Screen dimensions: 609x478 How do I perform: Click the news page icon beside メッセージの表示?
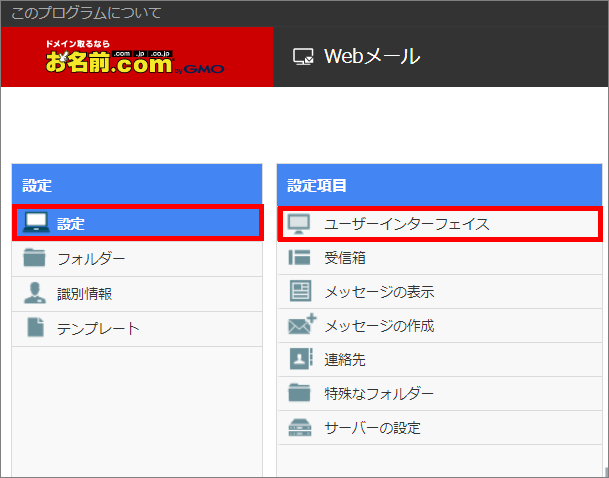pyautogui.click(x=300, y=291)
